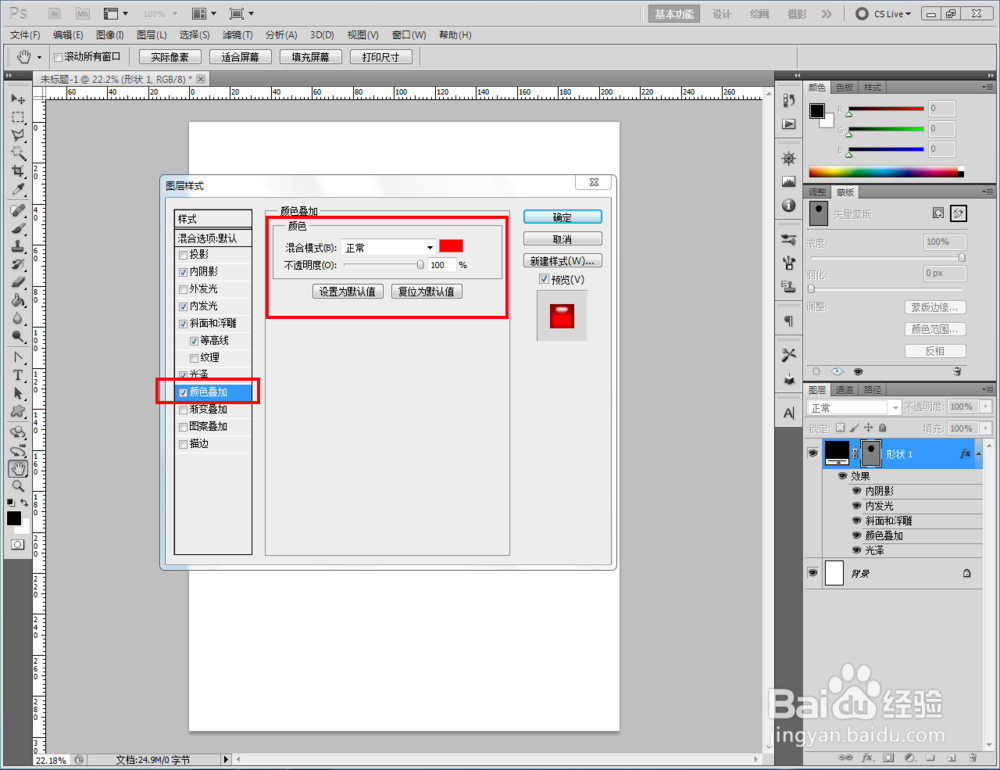
Task: Toggle the 预览(V) preview checkbox
Action: (x=544, y=279)
